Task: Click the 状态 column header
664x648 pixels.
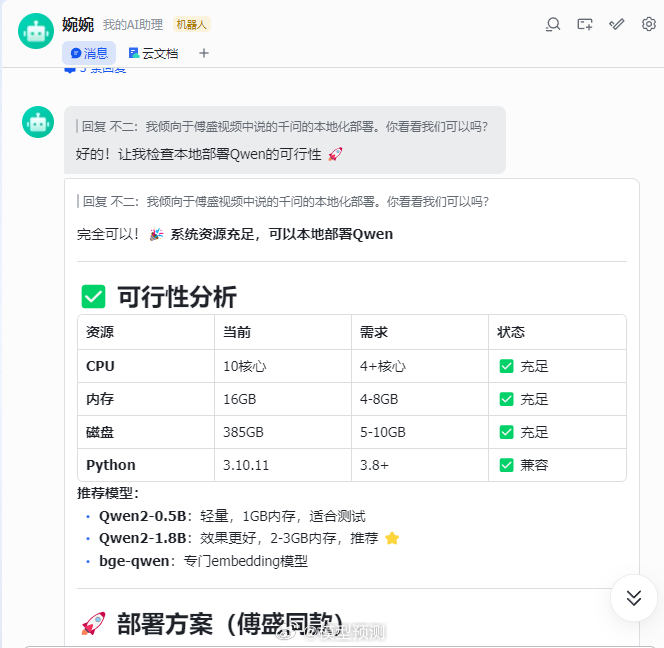Action: pos(511,332)
